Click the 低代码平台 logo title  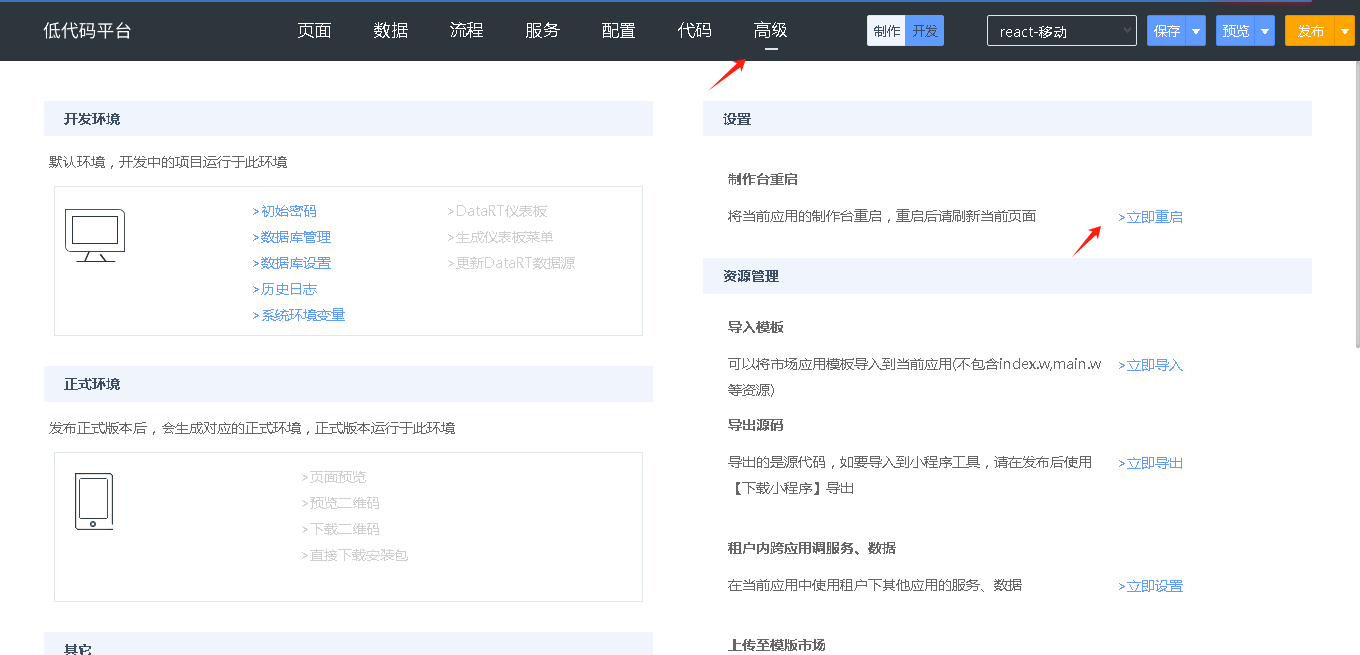click(x=87, y=31)
